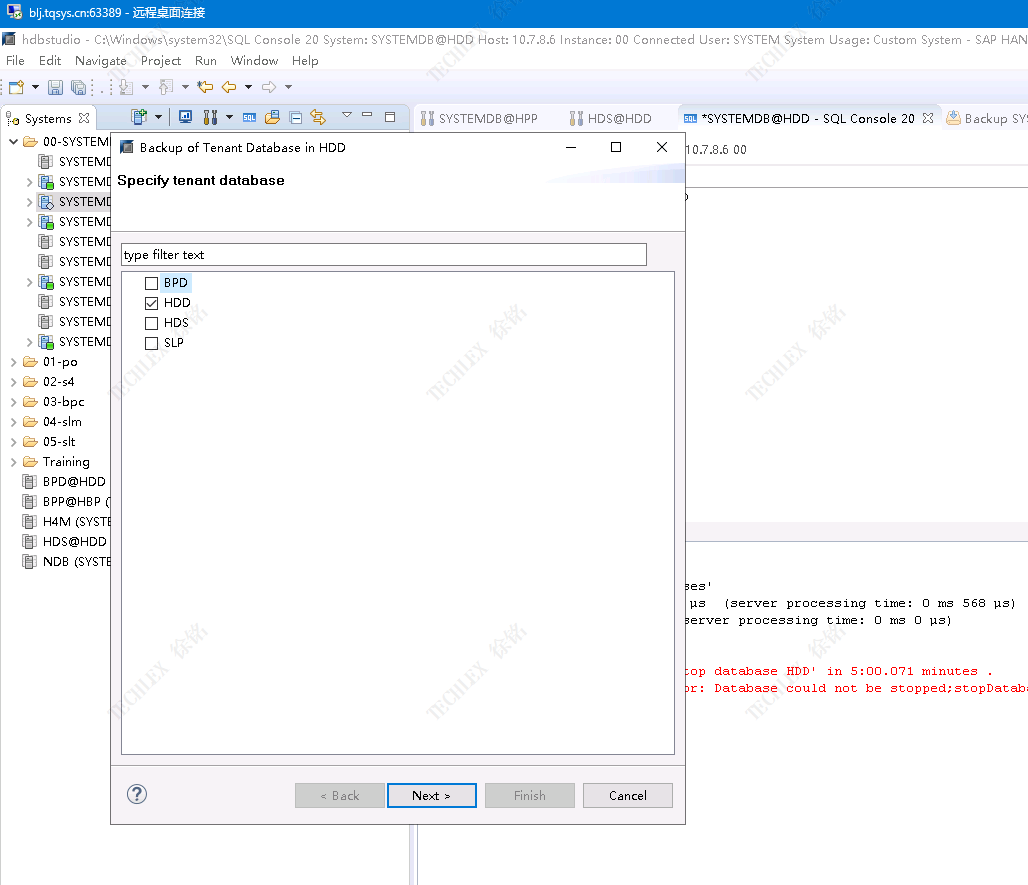Click Link with Editor arrows icon
This screenshot has width=1028, height=885.
tap(318, 117)
